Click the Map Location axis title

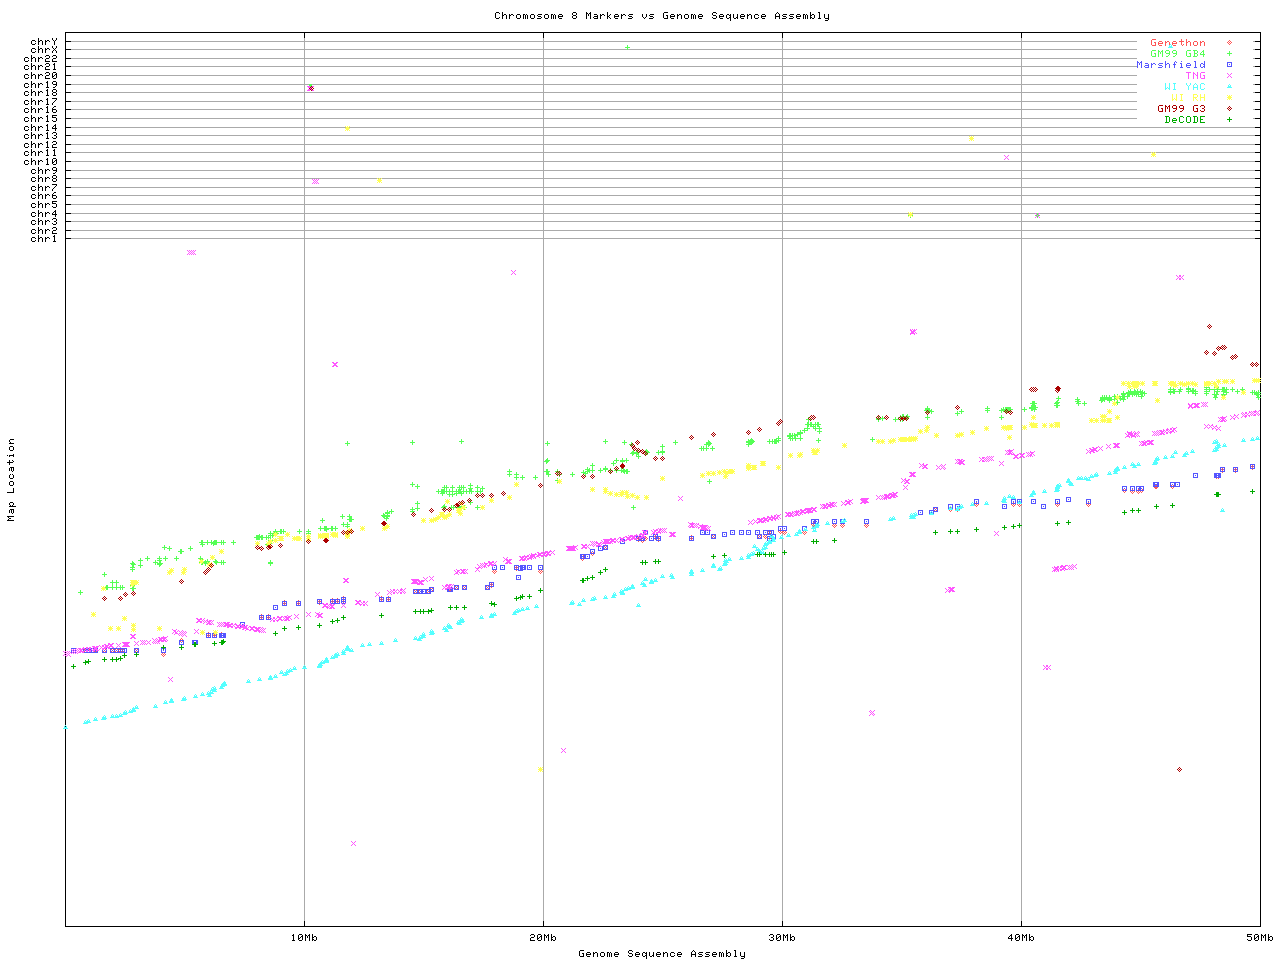click(12, 480)
